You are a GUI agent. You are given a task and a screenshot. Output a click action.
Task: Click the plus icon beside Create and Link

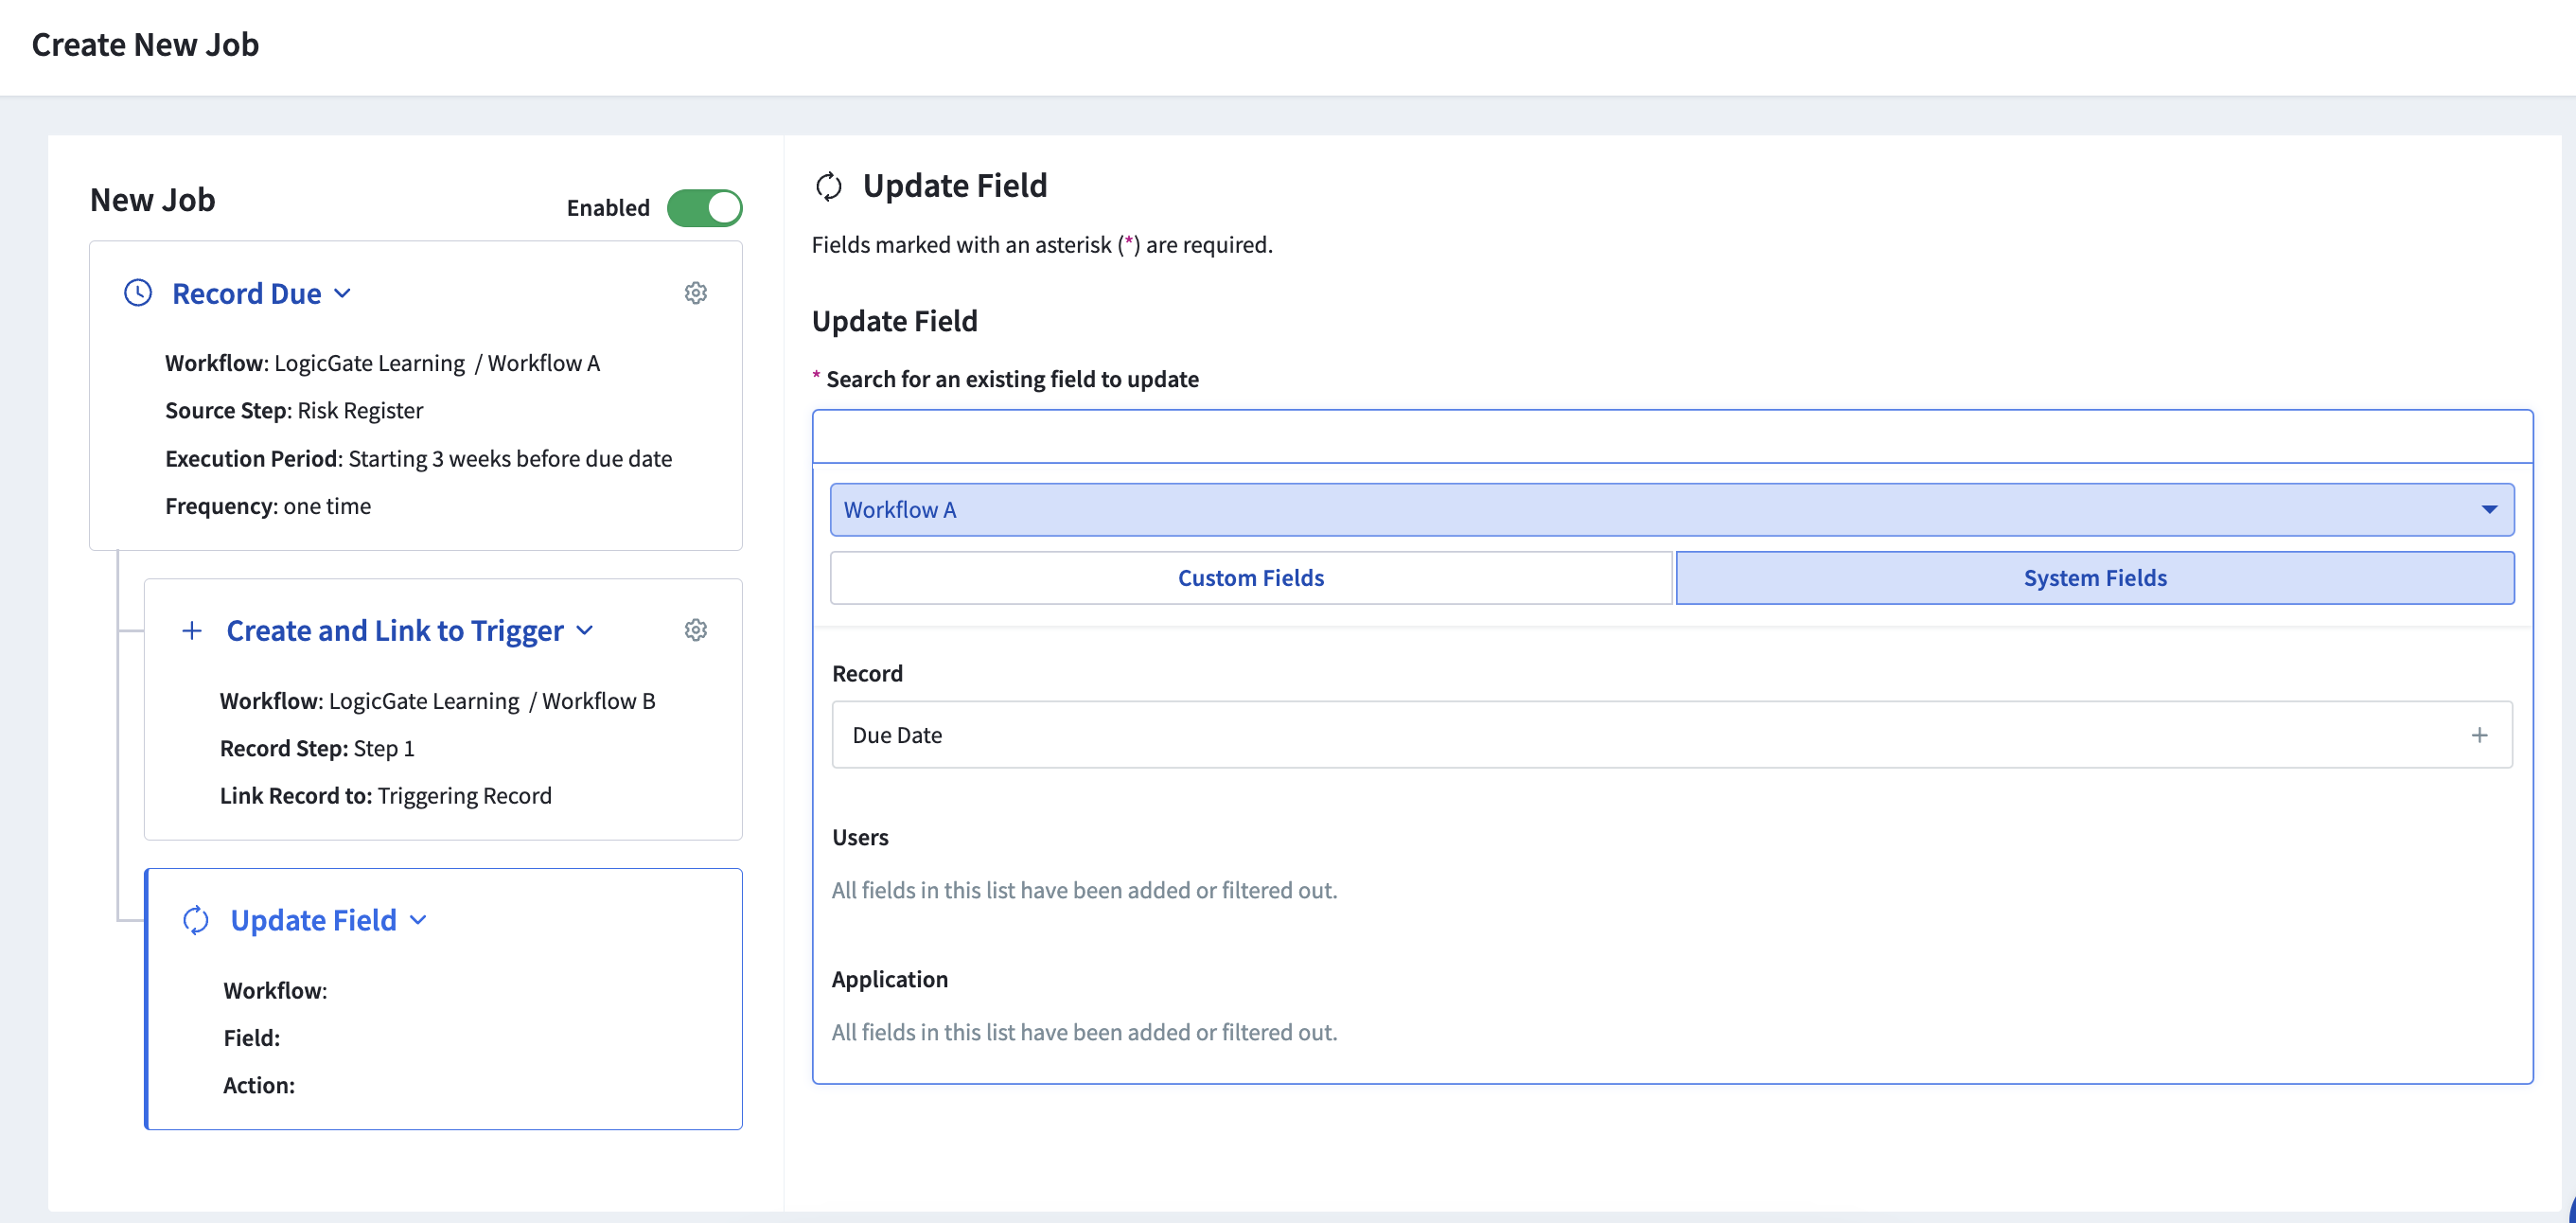click(x=191, y=631)
